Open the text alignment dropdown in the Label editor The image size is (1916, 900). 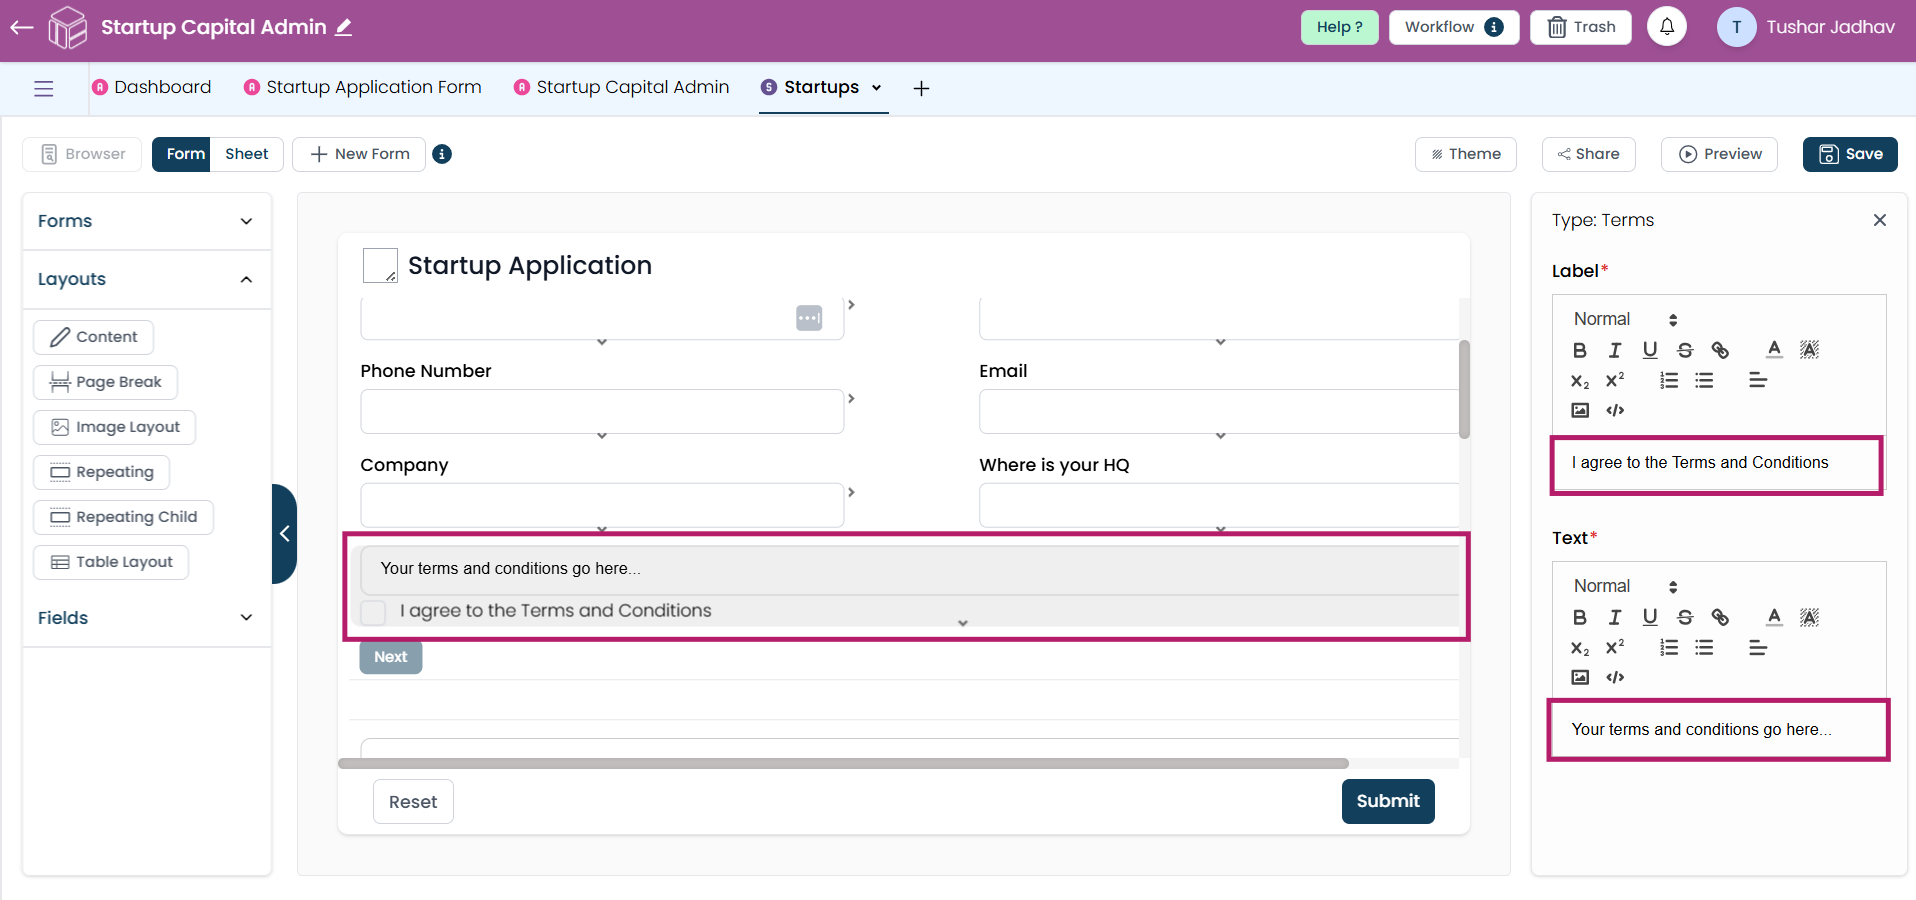click(x=1758, y=381)
